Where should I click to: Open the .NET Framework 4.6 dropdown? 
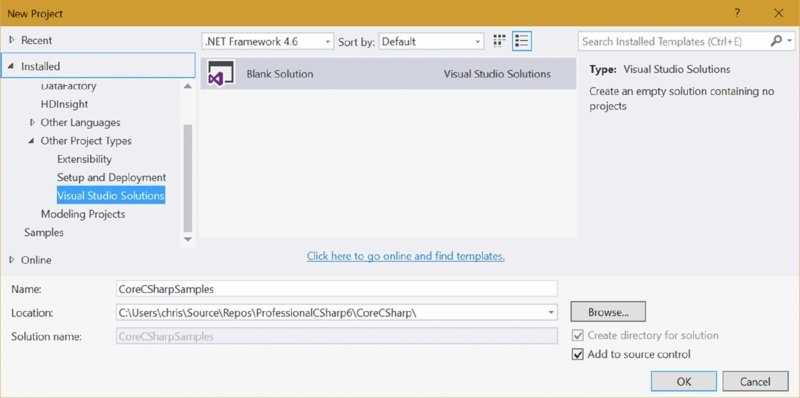268,42
